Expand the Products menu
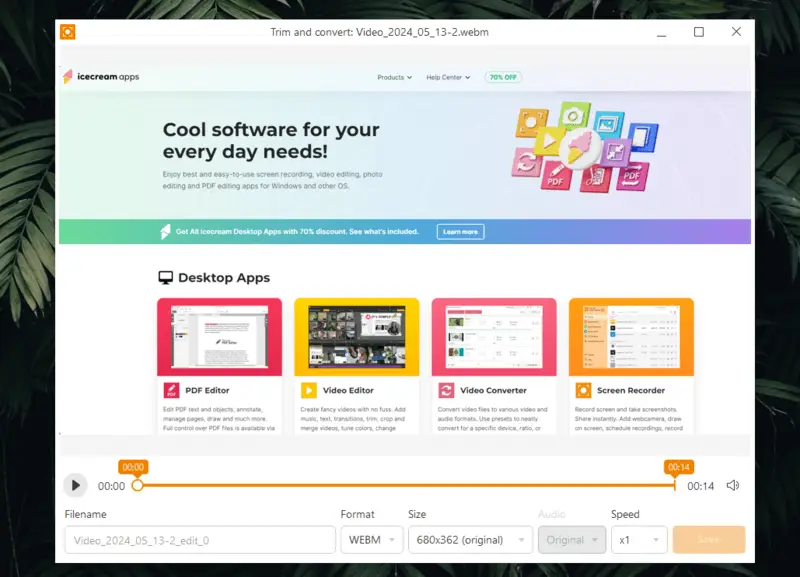The width and height of the screenshot is (800, 577). click(394, 78)
